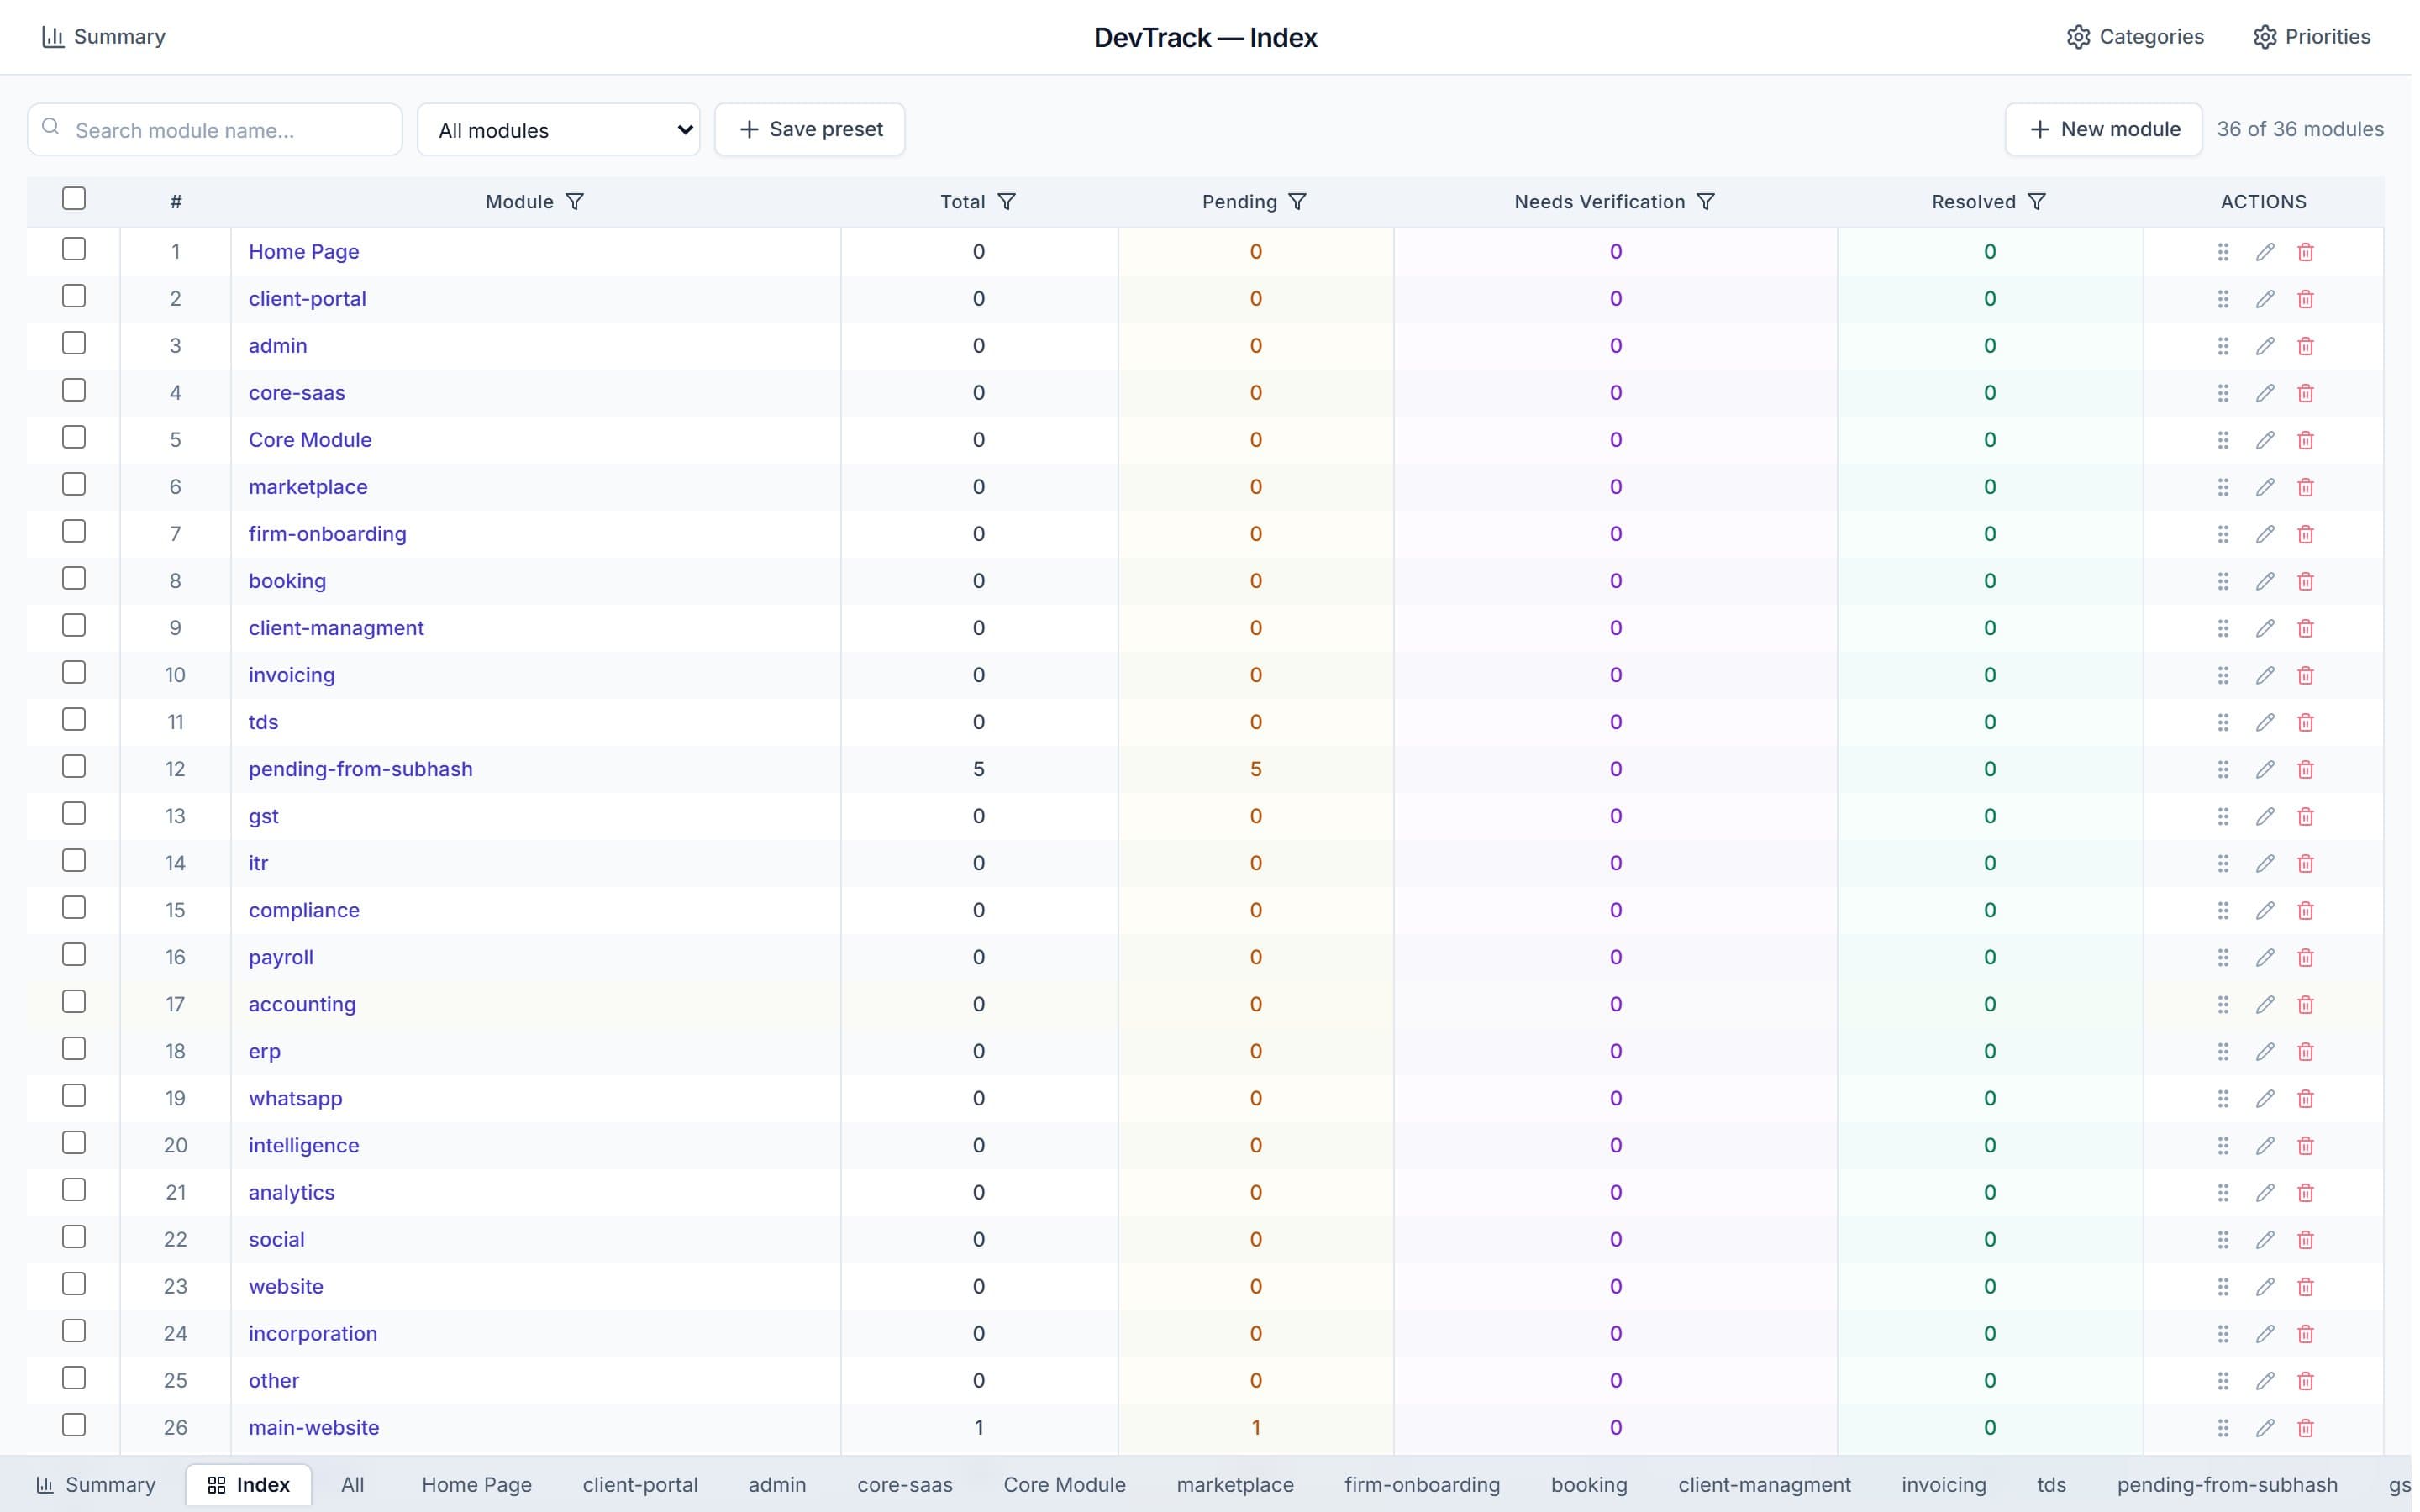2420x1512 pixels.
Task: Click the 36 of 36 modules count
Action: 2299,129
